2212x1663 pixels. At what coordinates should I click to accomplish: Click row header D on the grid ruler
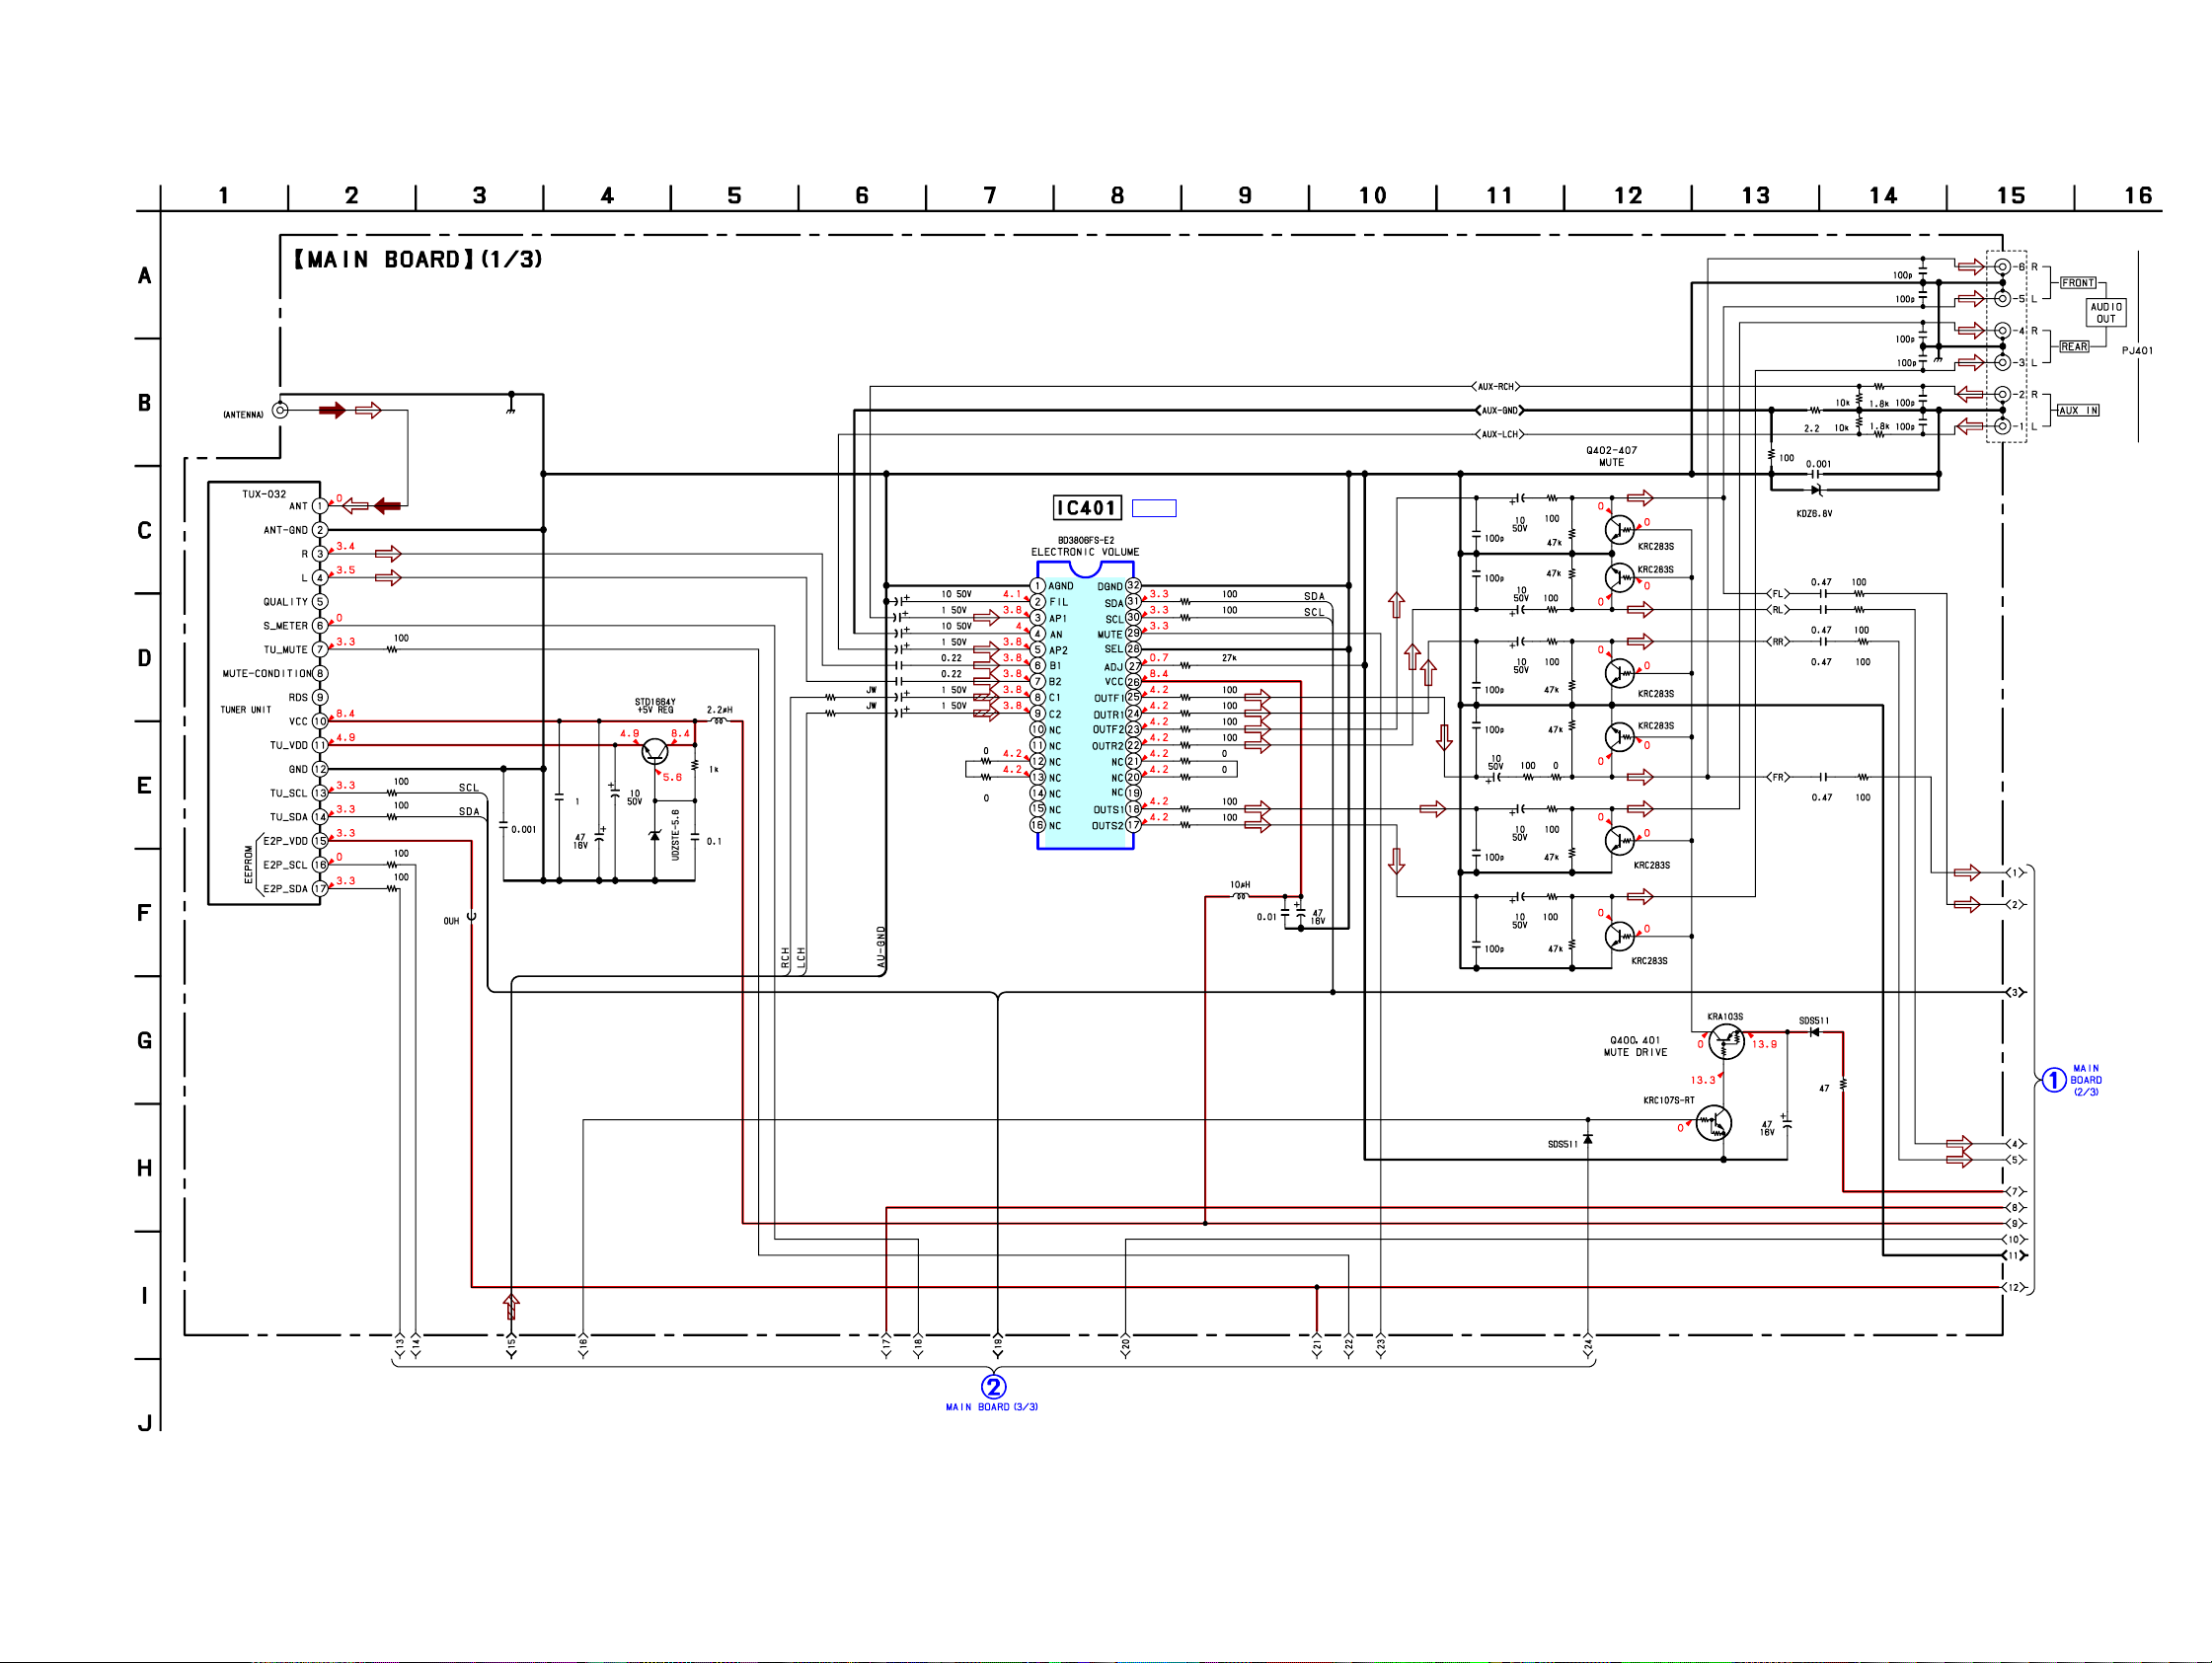(x=144, y=658)
